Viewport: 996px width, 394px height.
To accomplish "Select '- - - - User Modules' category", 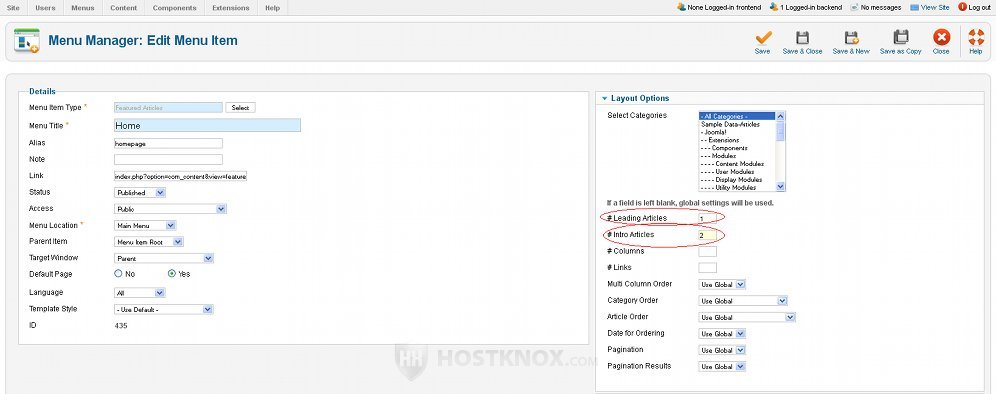I will tap(737, 172).
